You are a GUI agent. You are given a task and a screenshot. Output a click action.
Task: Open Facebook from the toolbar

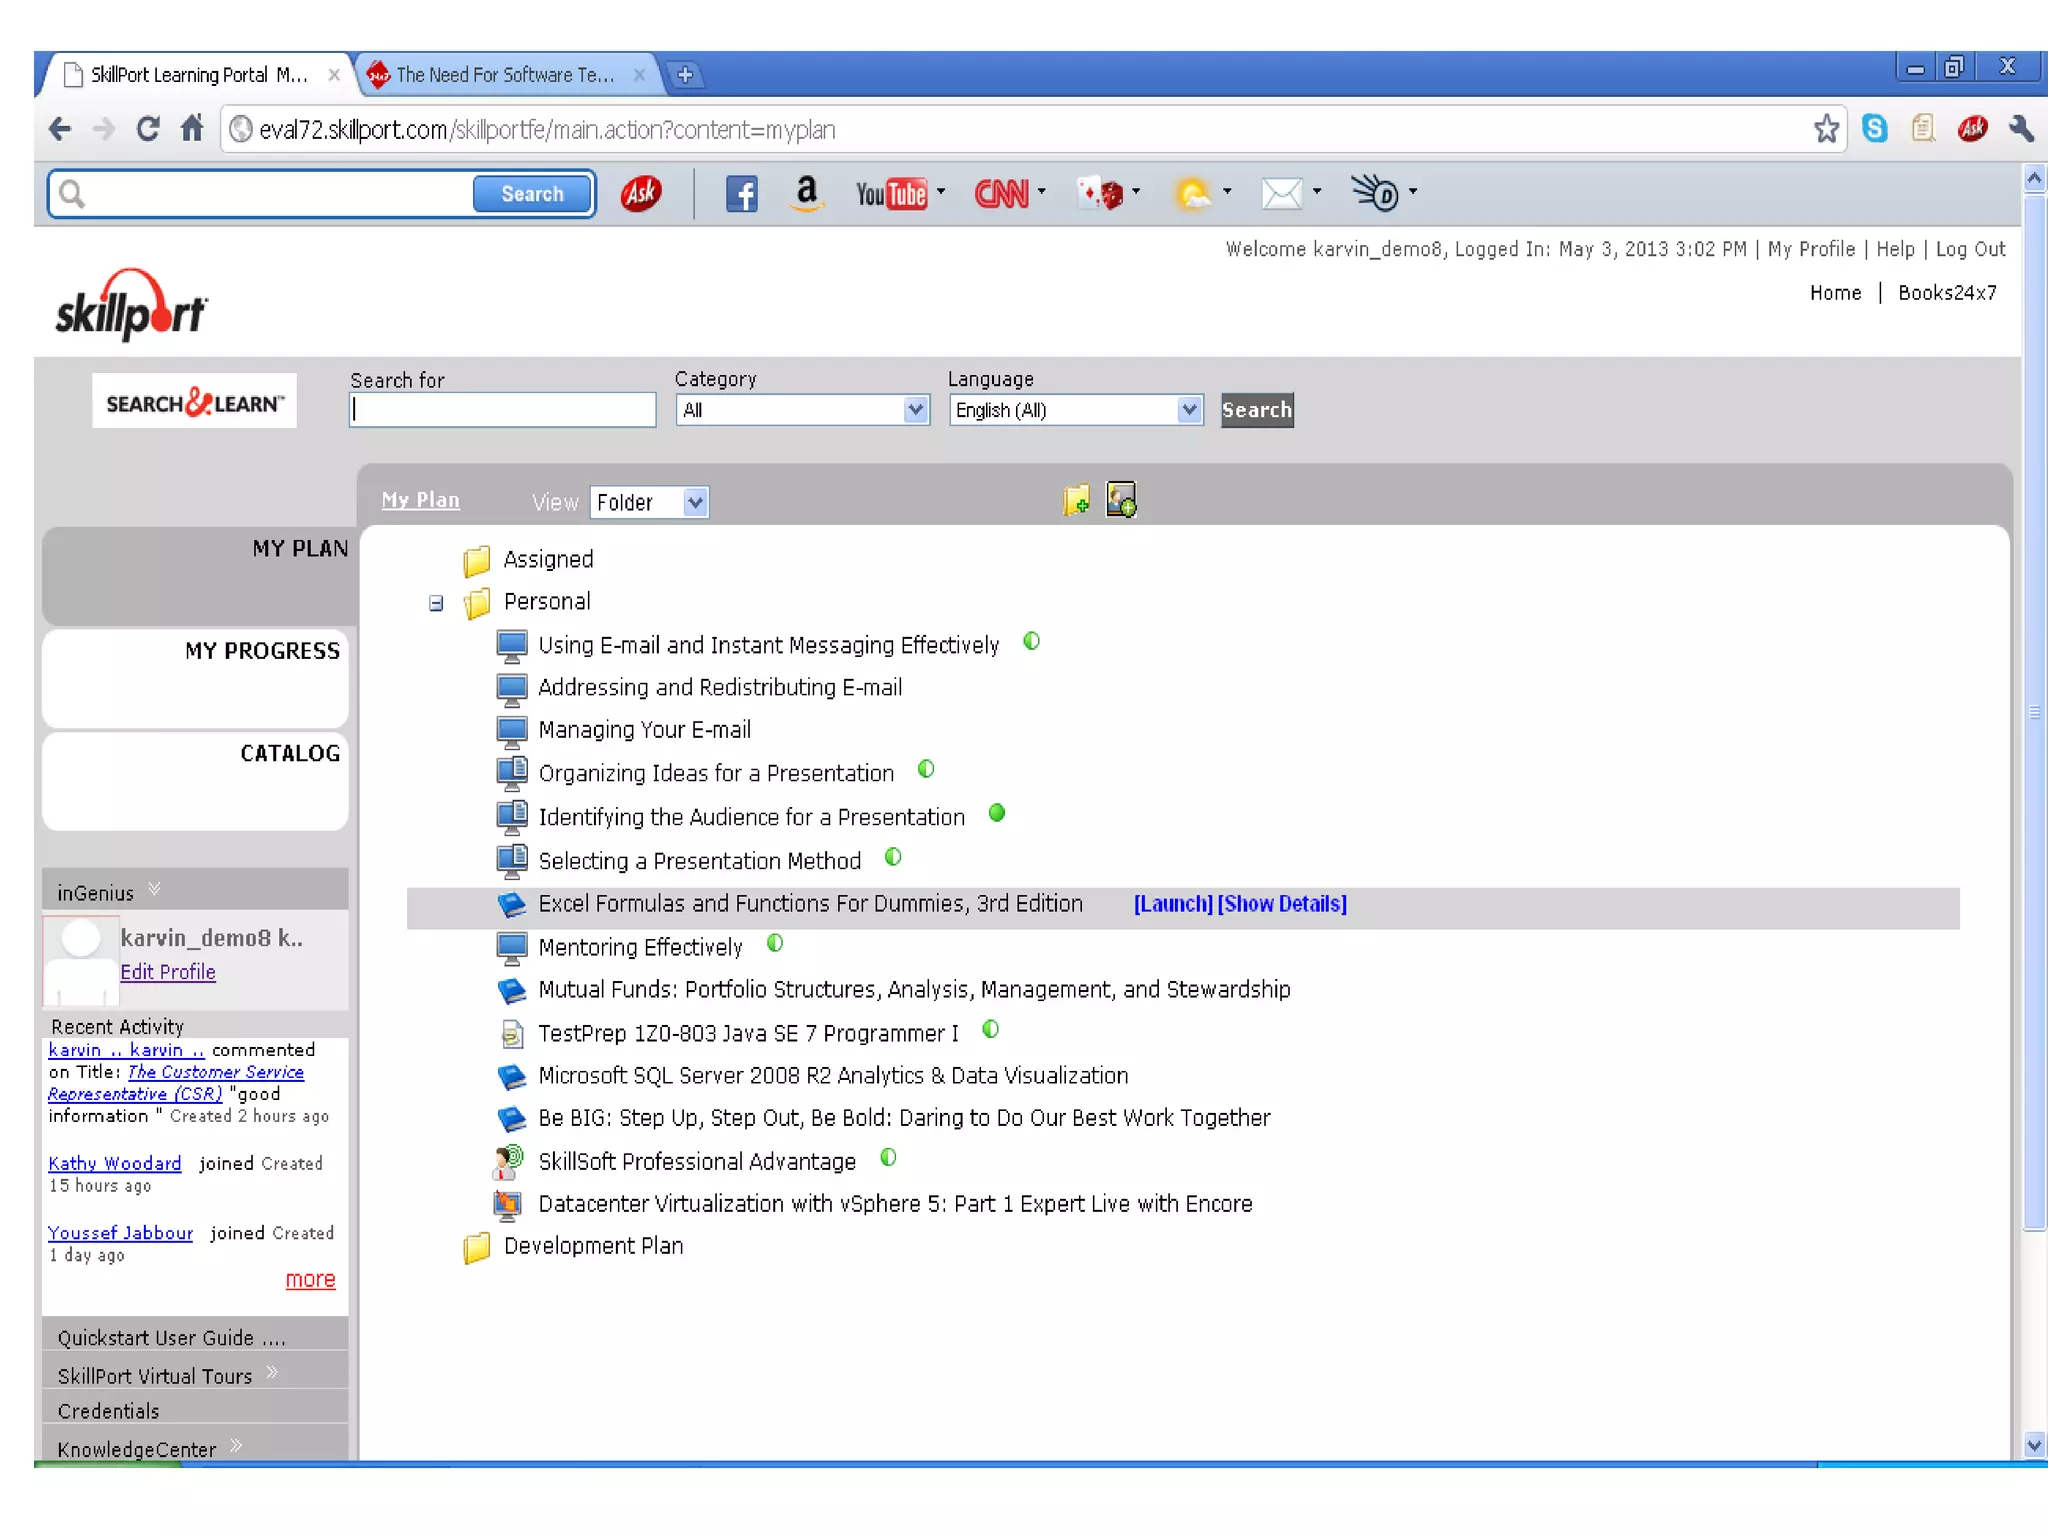[741, 193]
